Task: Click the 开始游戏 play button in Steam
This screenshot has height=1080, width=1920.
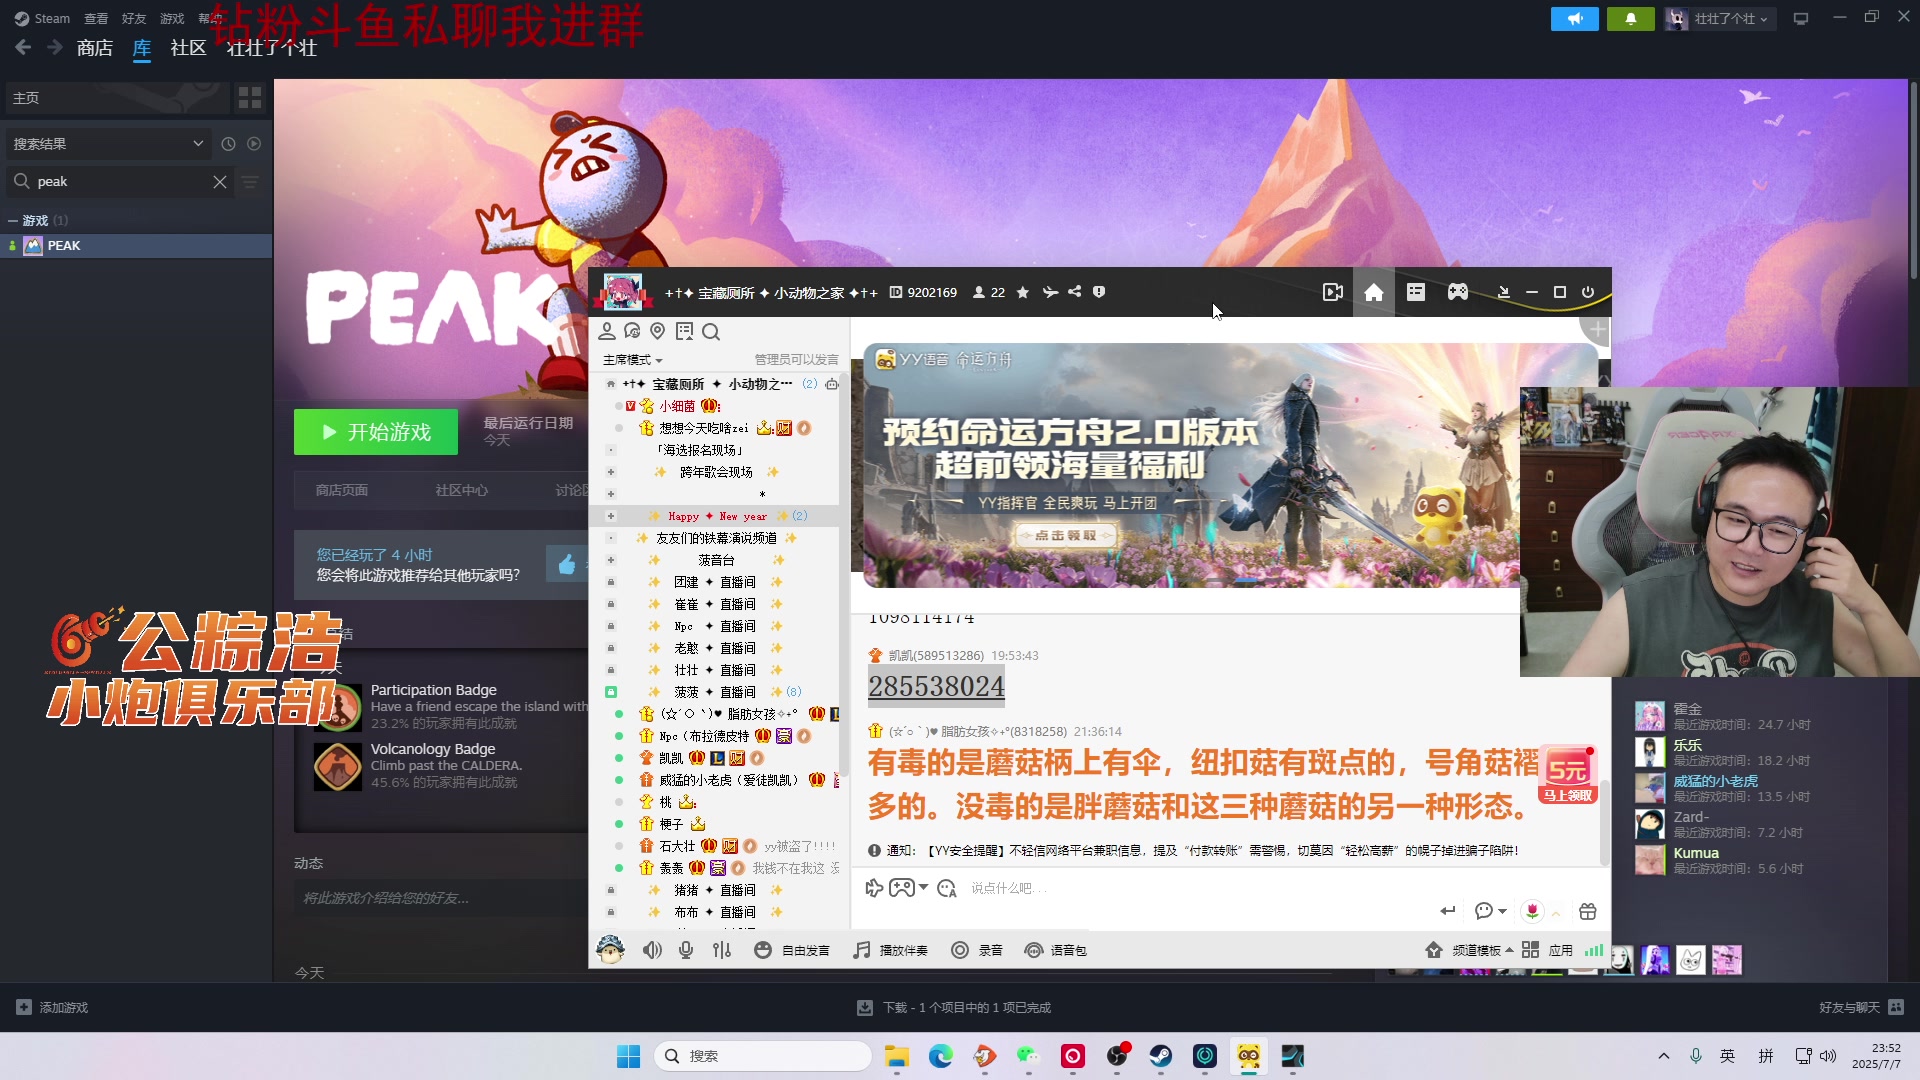Action: (376, 432)
